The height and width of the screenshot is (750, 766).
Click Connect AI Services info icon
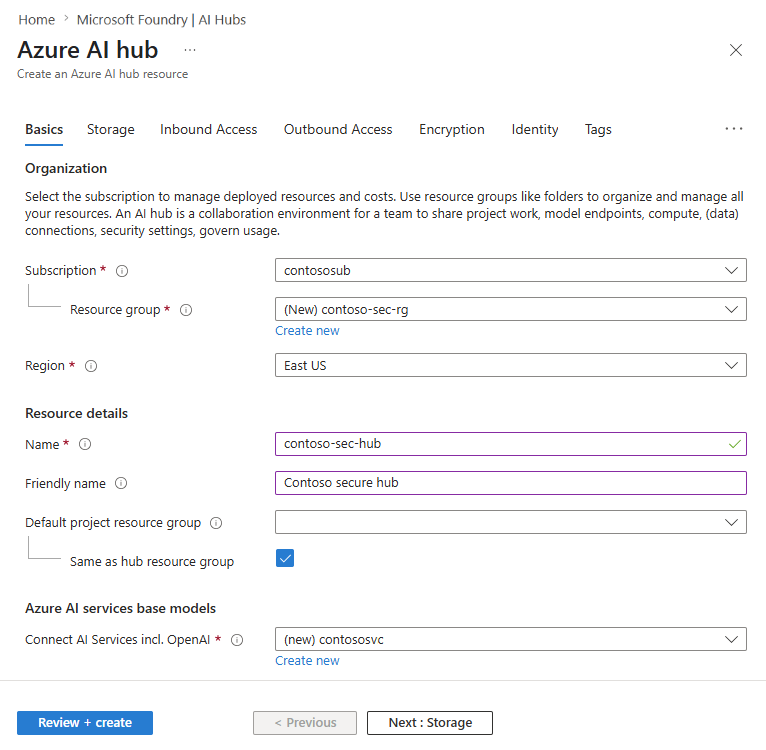click(237, 640)
